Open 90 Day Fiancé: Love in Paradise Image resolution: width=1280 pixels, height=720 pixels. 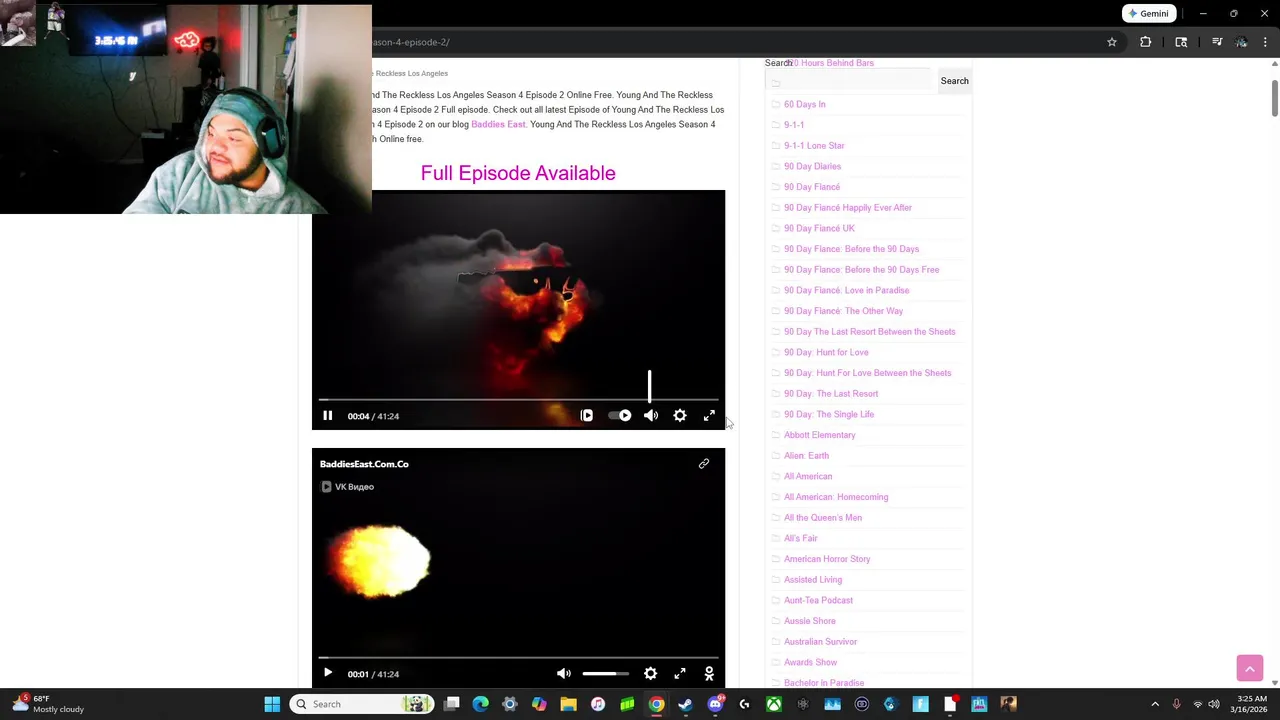846,290
